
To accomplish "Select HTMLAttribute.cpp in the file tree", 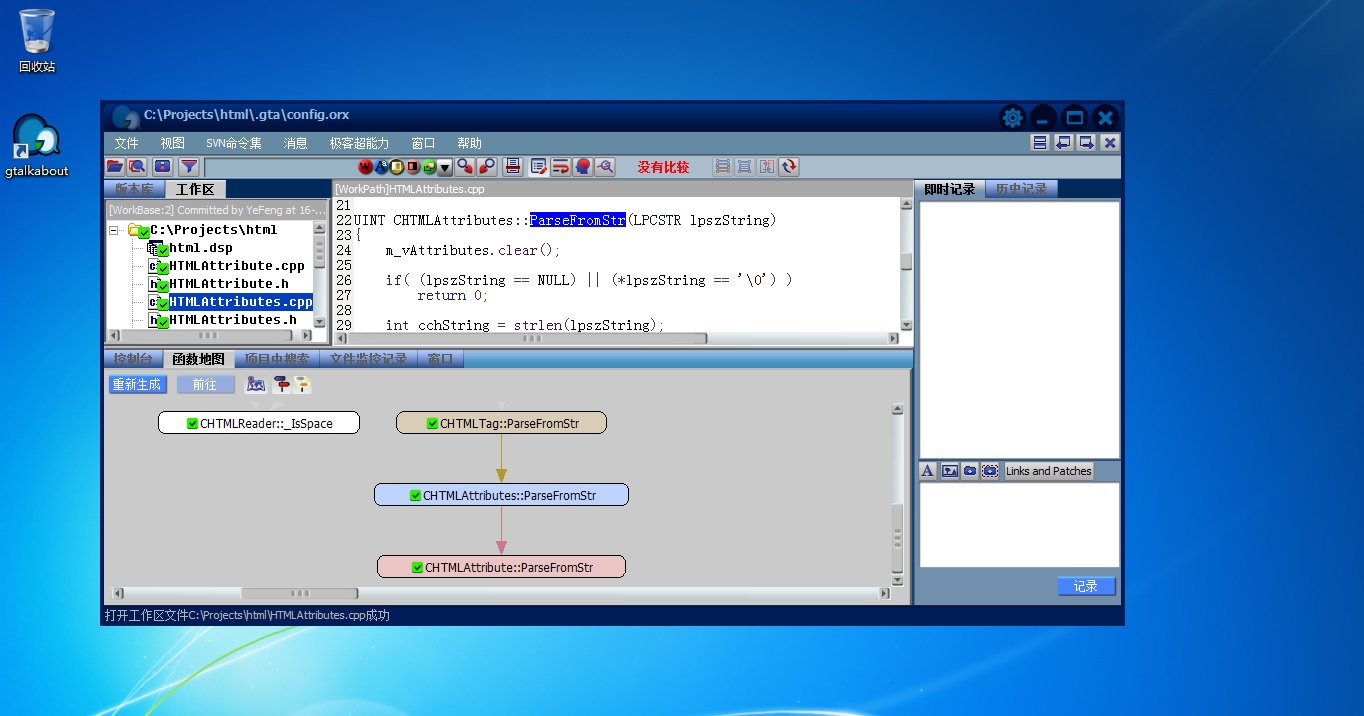I will point(236,266).
